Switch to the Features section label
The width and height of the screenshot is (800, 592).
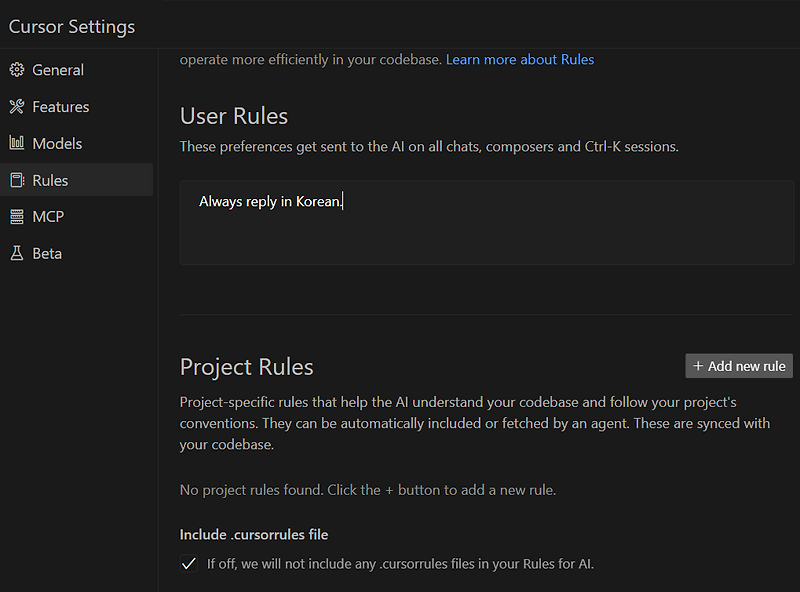pyautogui.click(x=61, y=107)
